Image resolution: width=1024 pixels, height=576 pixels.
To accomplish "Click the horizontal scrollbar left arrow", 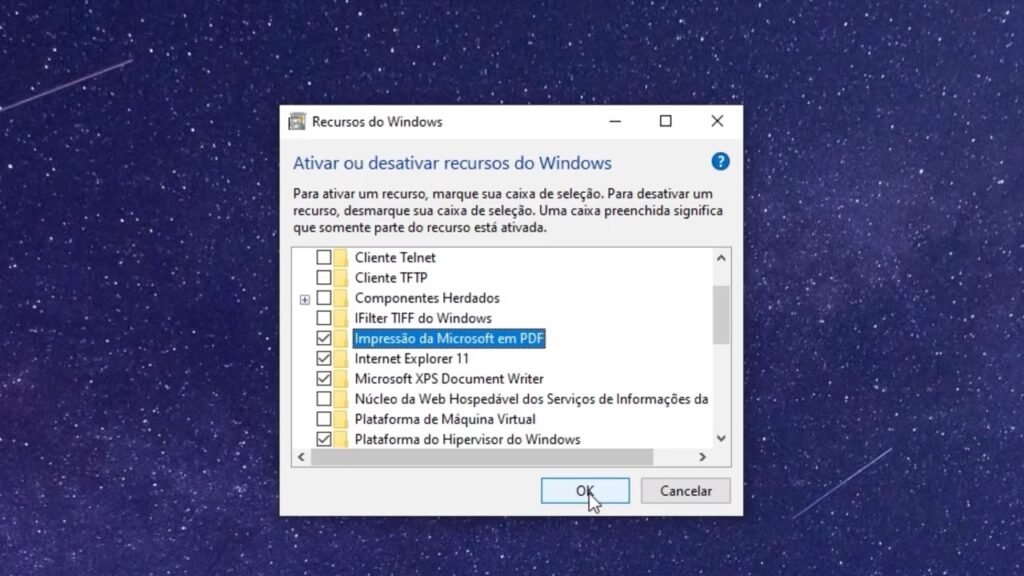I will coord(301,457).
